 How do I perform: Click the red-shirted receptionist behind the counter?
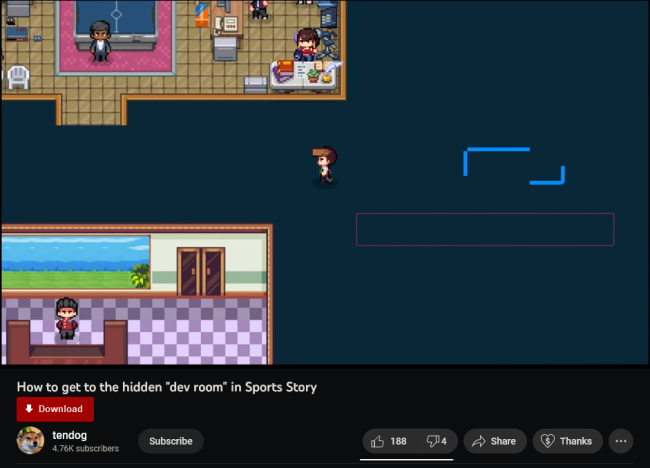tap(66, 318)
